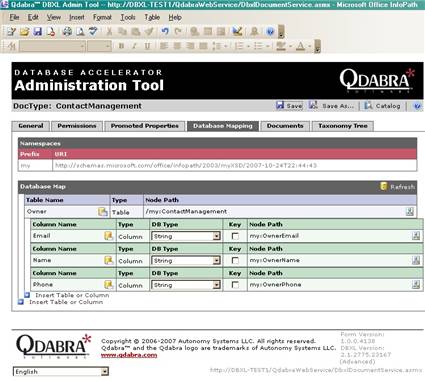This screenshot has height=382, width=425.
Task: Click the namespace URI text field
Action: pos(235,165)
